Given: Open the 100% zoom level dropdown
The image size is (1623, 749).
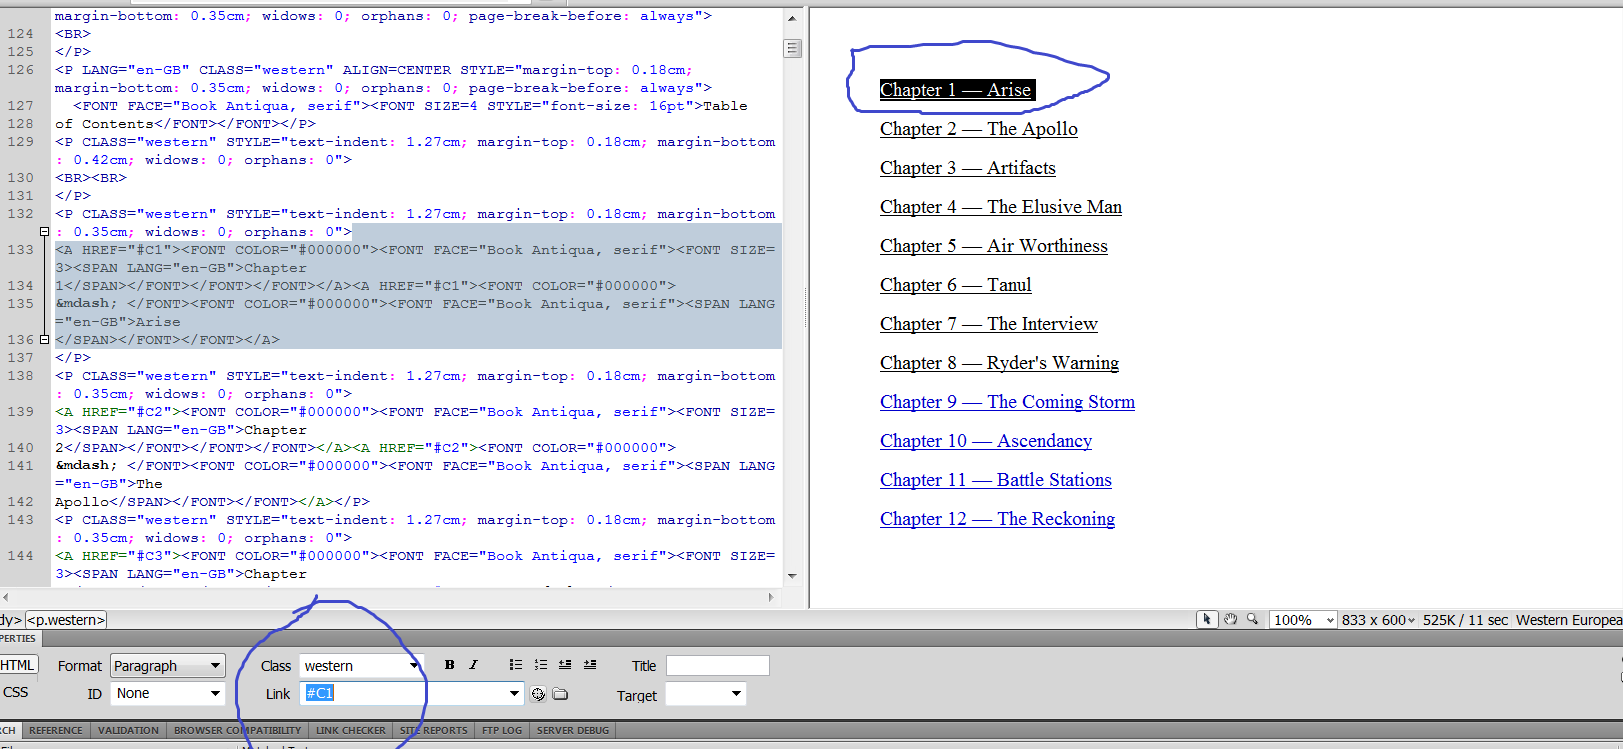Looking at the screenshot, I should pyautogui.click(x=1304, y=620).
